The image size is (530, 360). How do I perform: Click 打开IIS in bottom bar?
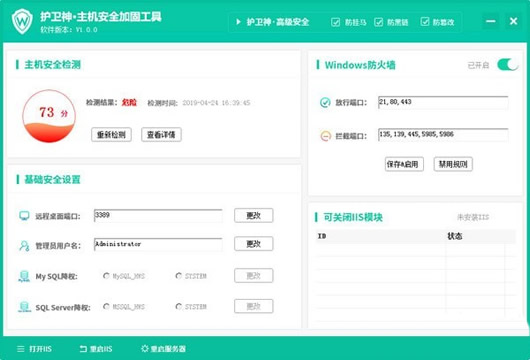(x=40, y=349)
